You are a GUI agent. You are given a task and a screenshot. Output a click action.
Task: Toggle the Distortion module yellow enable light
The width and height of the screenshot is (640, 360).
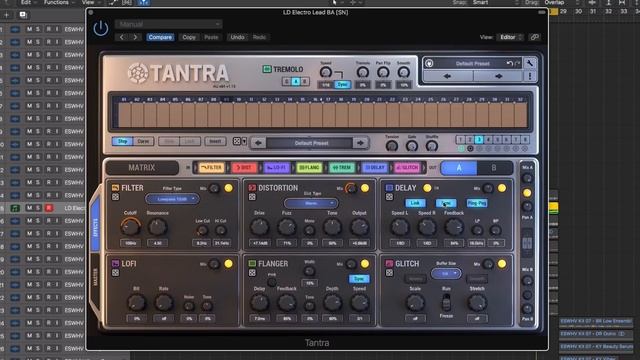pos(365,188)
